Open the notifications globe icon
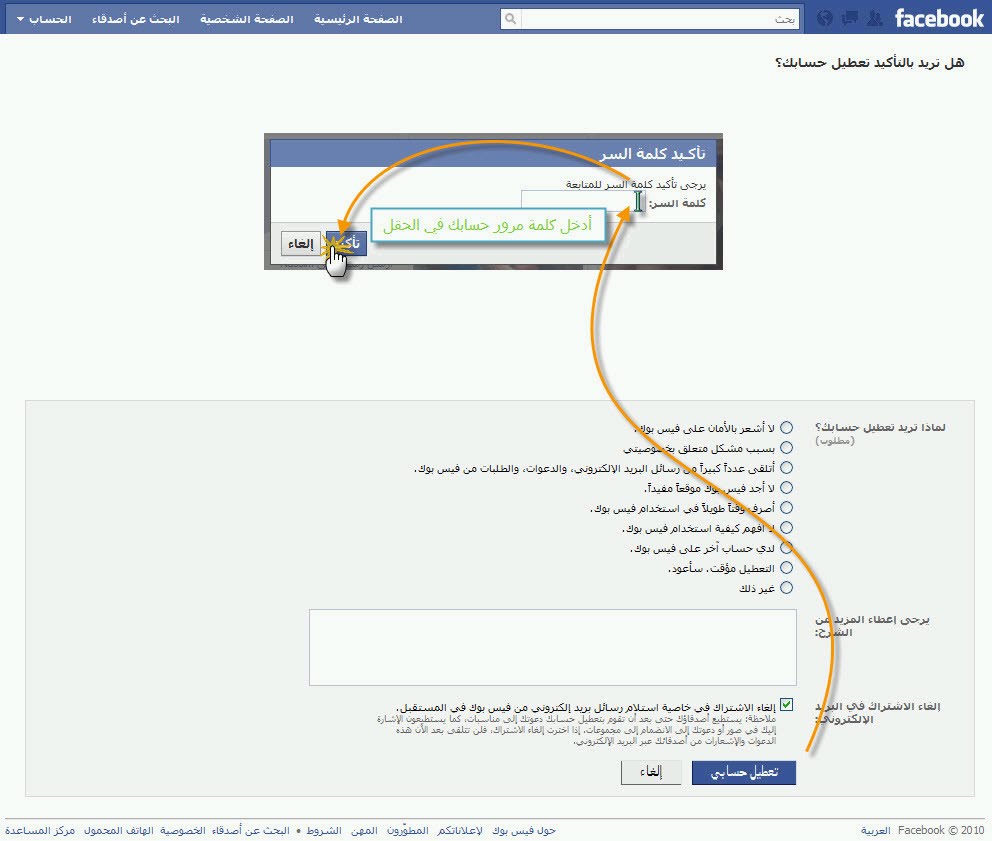 (x=824, y=18)
